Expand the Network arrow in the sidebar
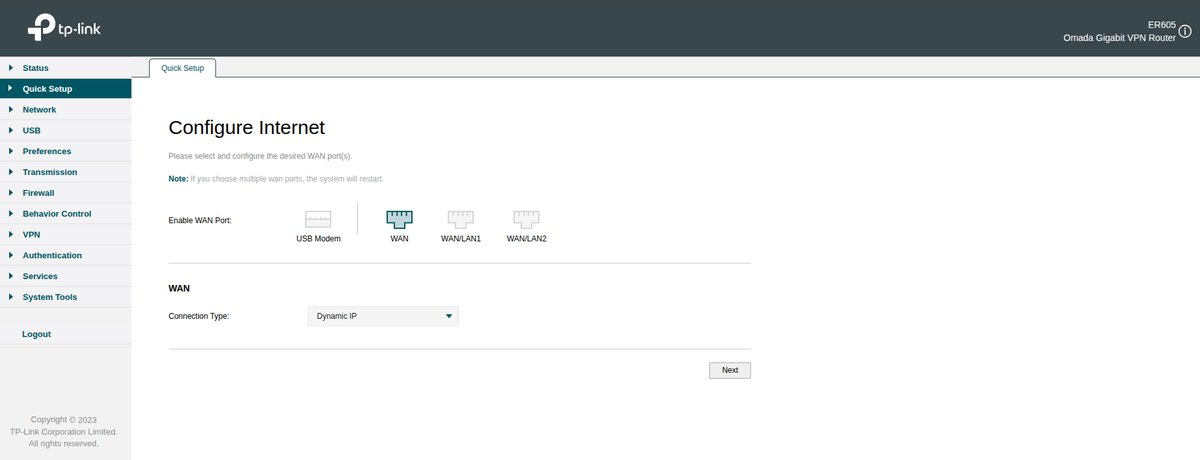1200x460 pixels. click(10, 110)
